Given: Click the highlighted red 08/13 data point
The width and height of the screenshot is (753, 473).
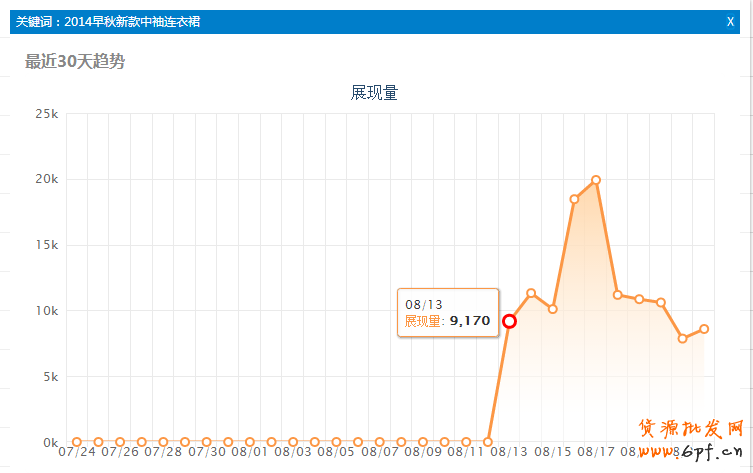Looking at the screenshot, I should coord(510,321).
